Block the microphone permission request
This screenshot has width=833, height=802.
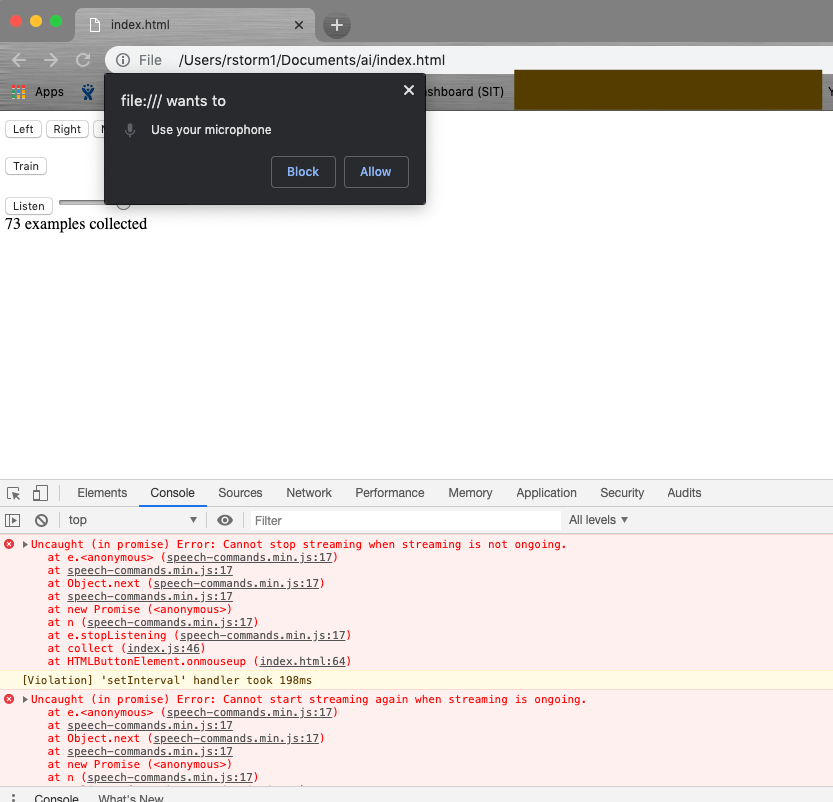pos(302,171)
